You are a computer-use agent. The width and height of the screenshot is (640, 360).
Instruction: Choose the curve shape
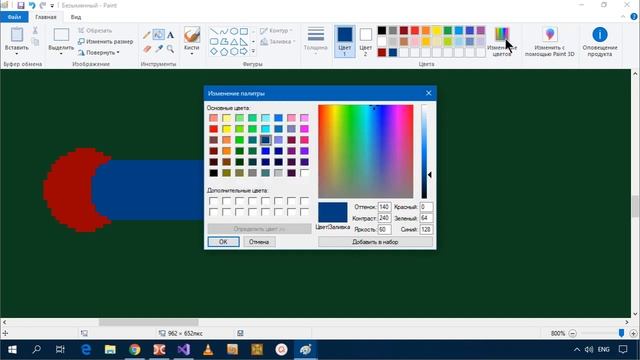coord(224,31)
